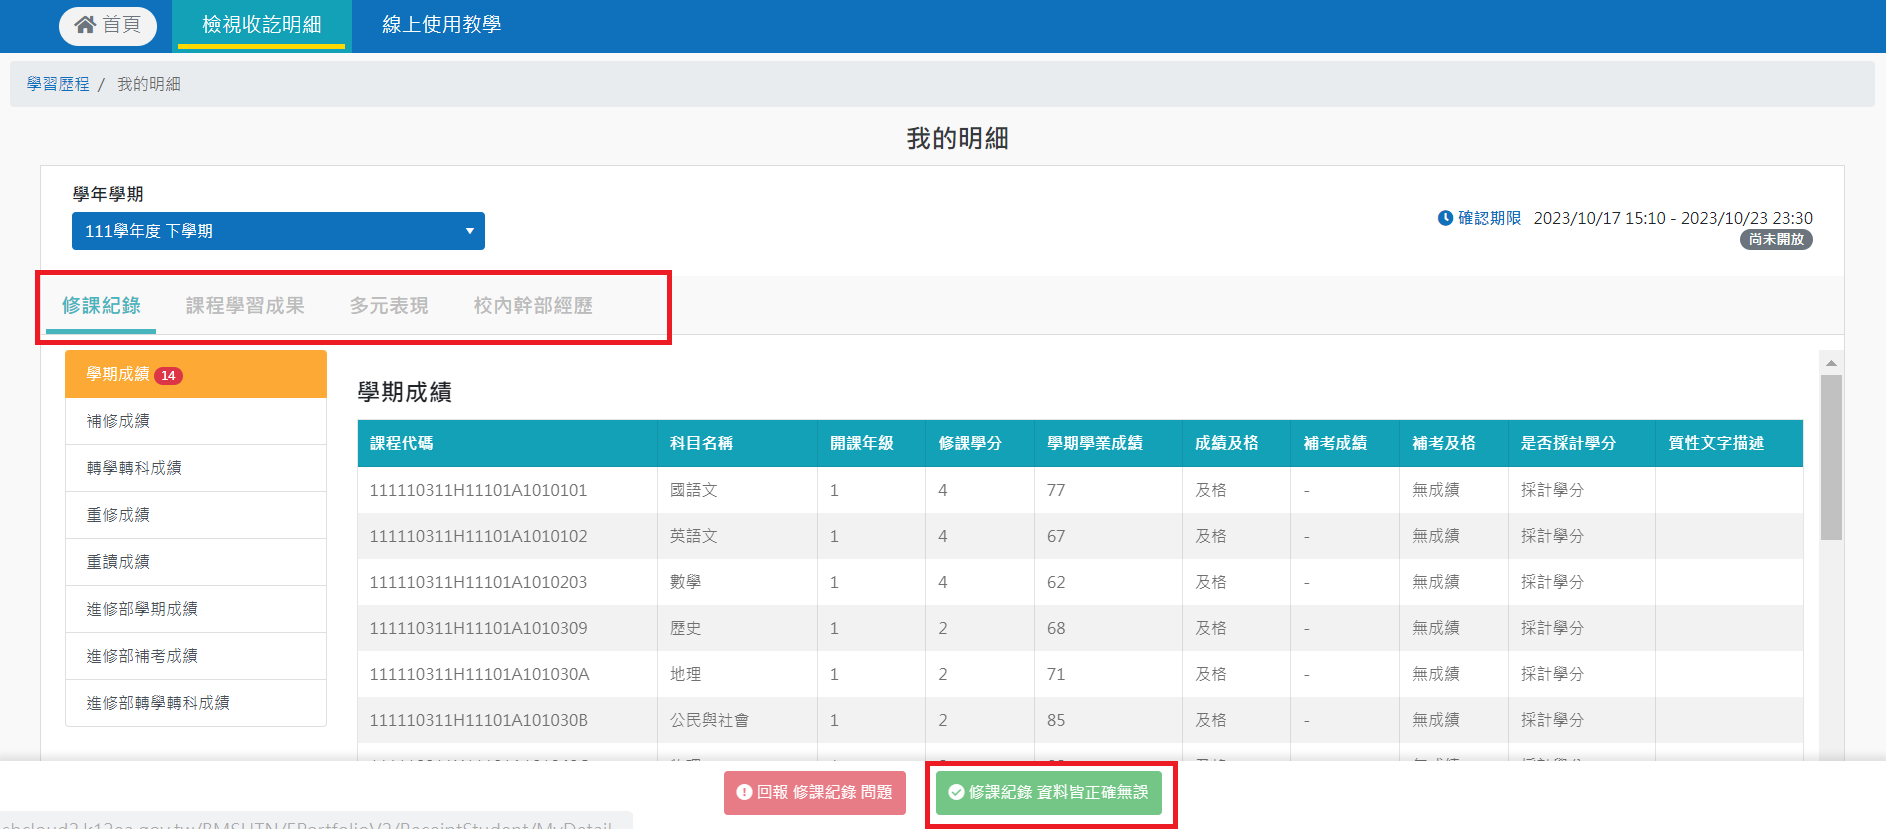
Task: Select 檢視收訖明細 in top navigation
Action: pyautogui.click(x=262, y=25)
